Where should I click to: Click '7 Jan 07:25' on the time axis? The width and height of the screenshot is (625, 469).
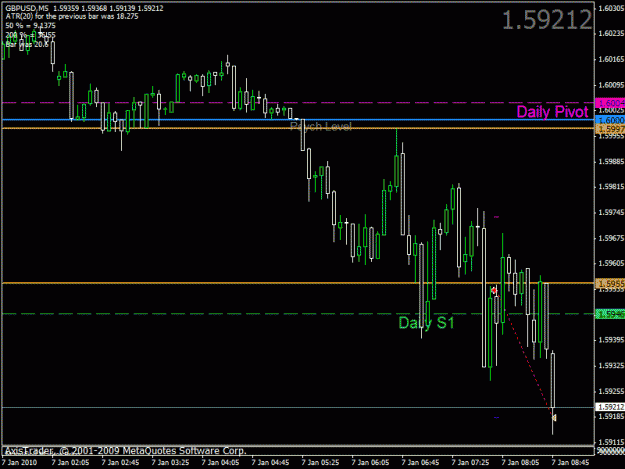(x=470, y=462)
